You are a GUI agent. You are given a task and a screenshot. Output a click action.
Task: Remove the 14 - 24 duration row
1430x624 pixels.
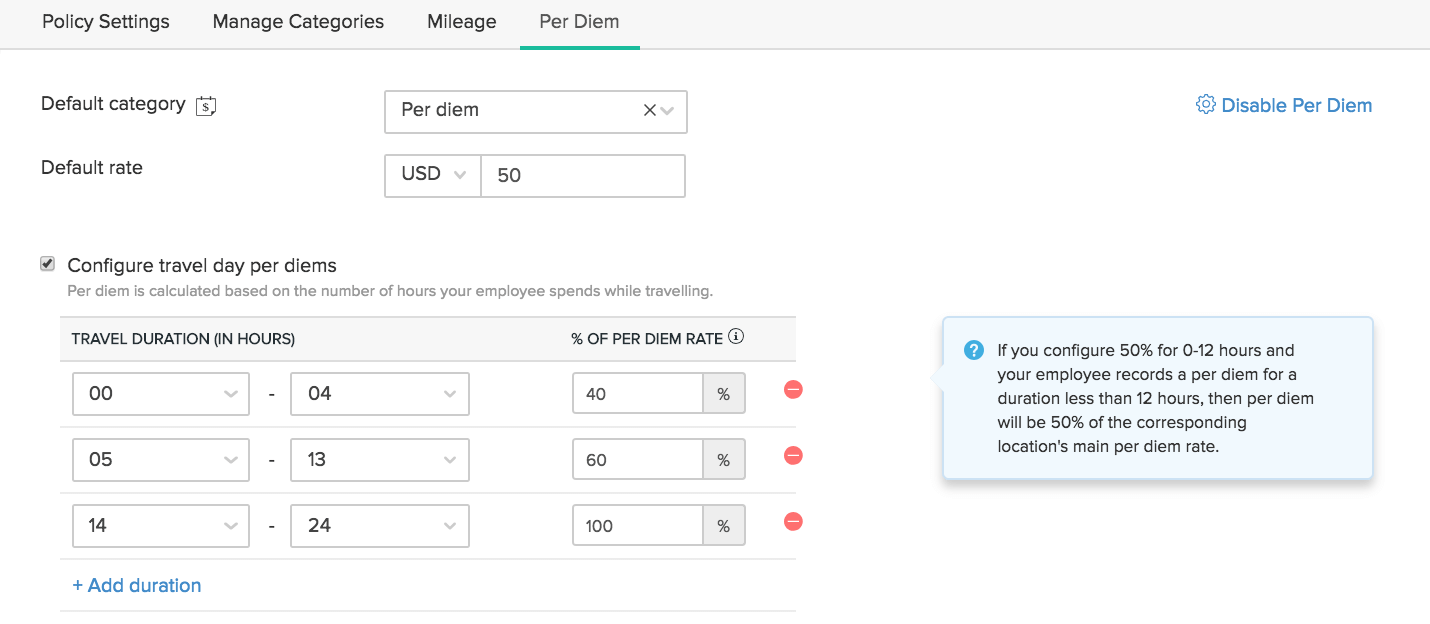pyautogui.click(x=793, y=522)
